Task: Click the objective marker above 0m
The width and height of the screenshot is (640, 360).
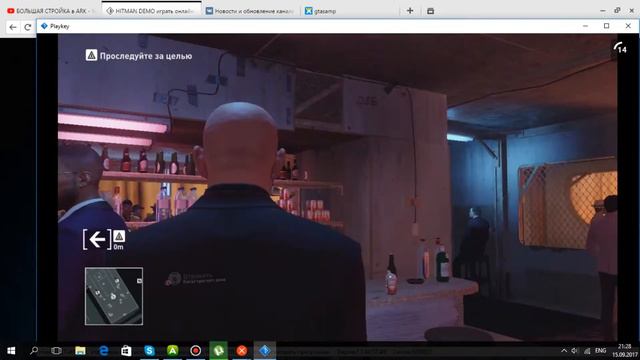Action: [x=119, y=236]
